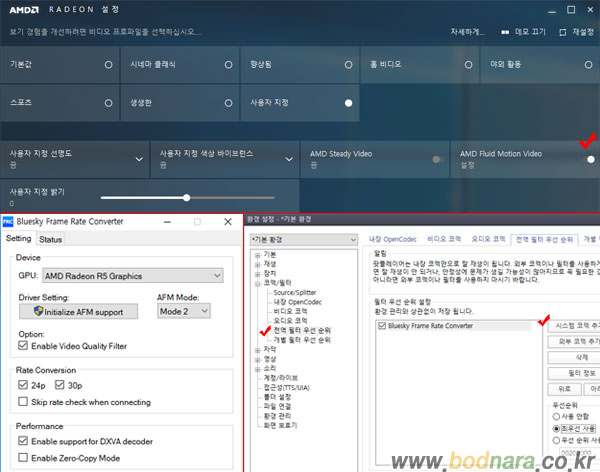Click the 필터 정보 button
Image resolution: width=600 pixels, height=472 pixels.
(574, 373)
